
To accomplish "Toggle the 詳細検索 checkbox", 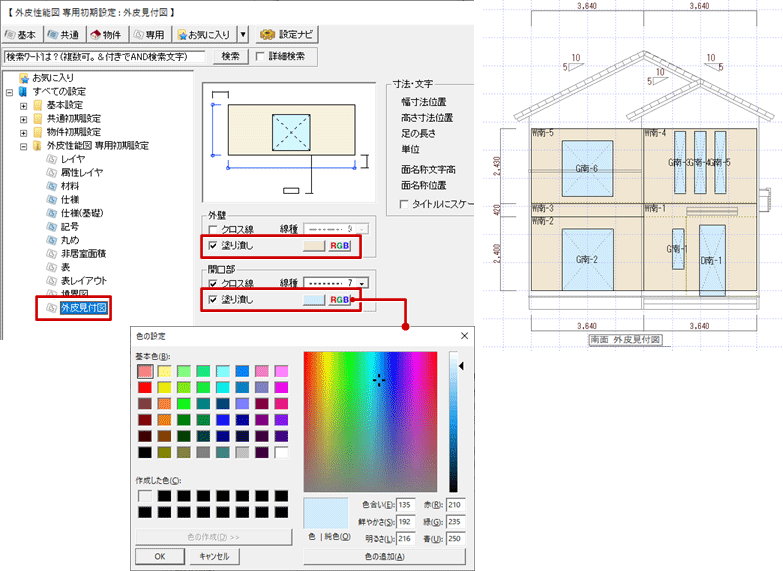I will 259,57.
